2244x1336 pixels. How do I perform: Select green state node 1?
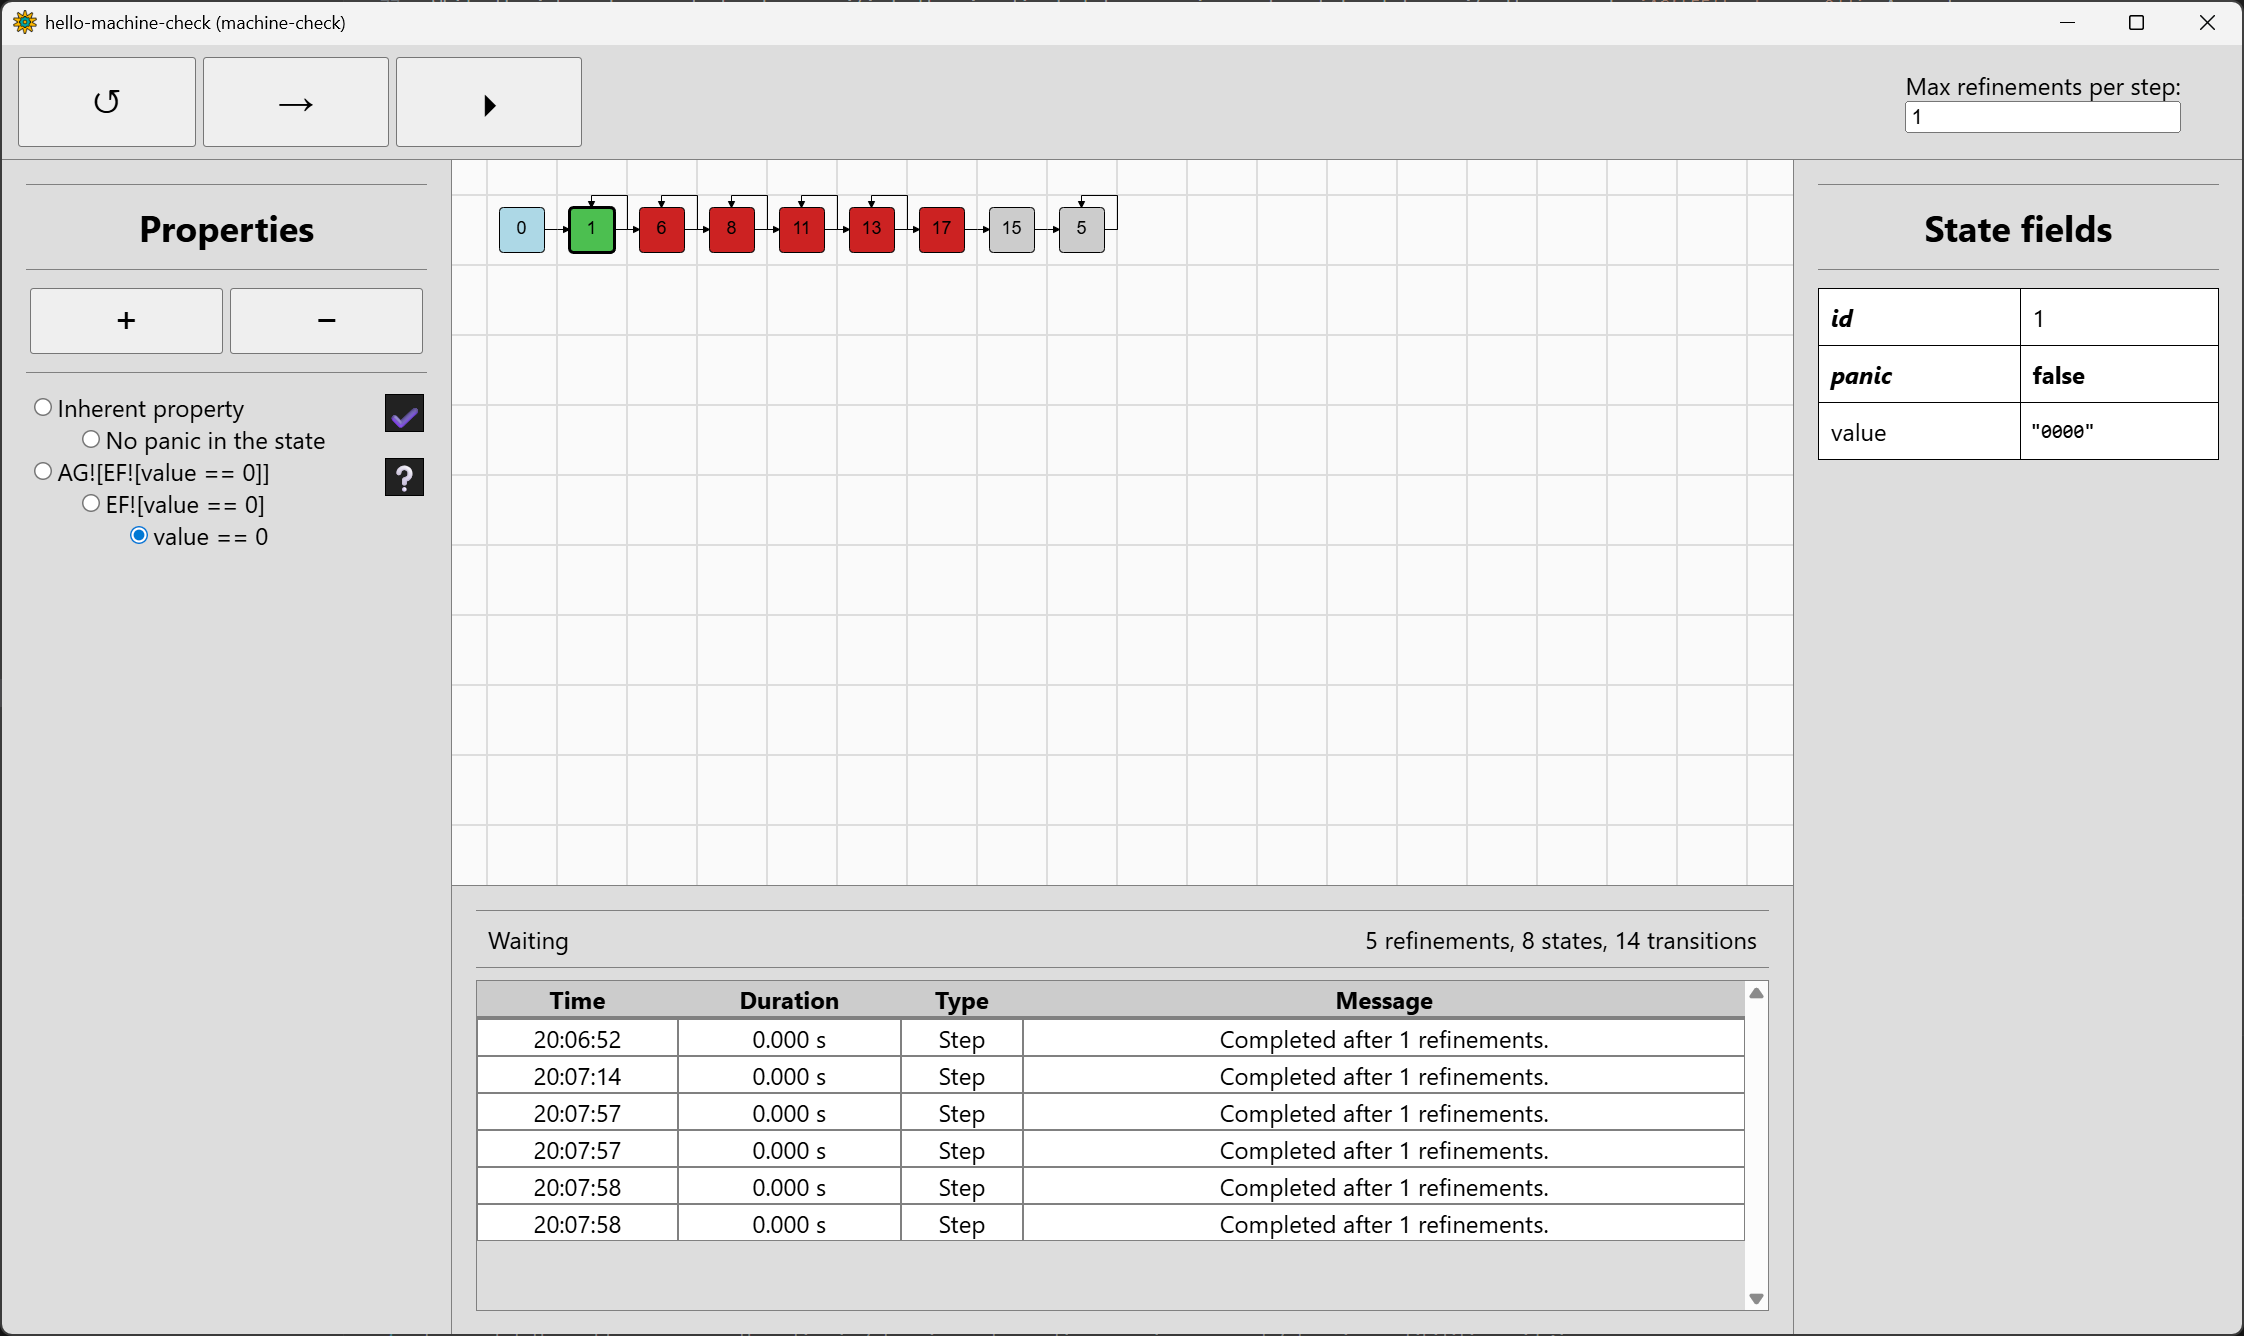[591, 229]
